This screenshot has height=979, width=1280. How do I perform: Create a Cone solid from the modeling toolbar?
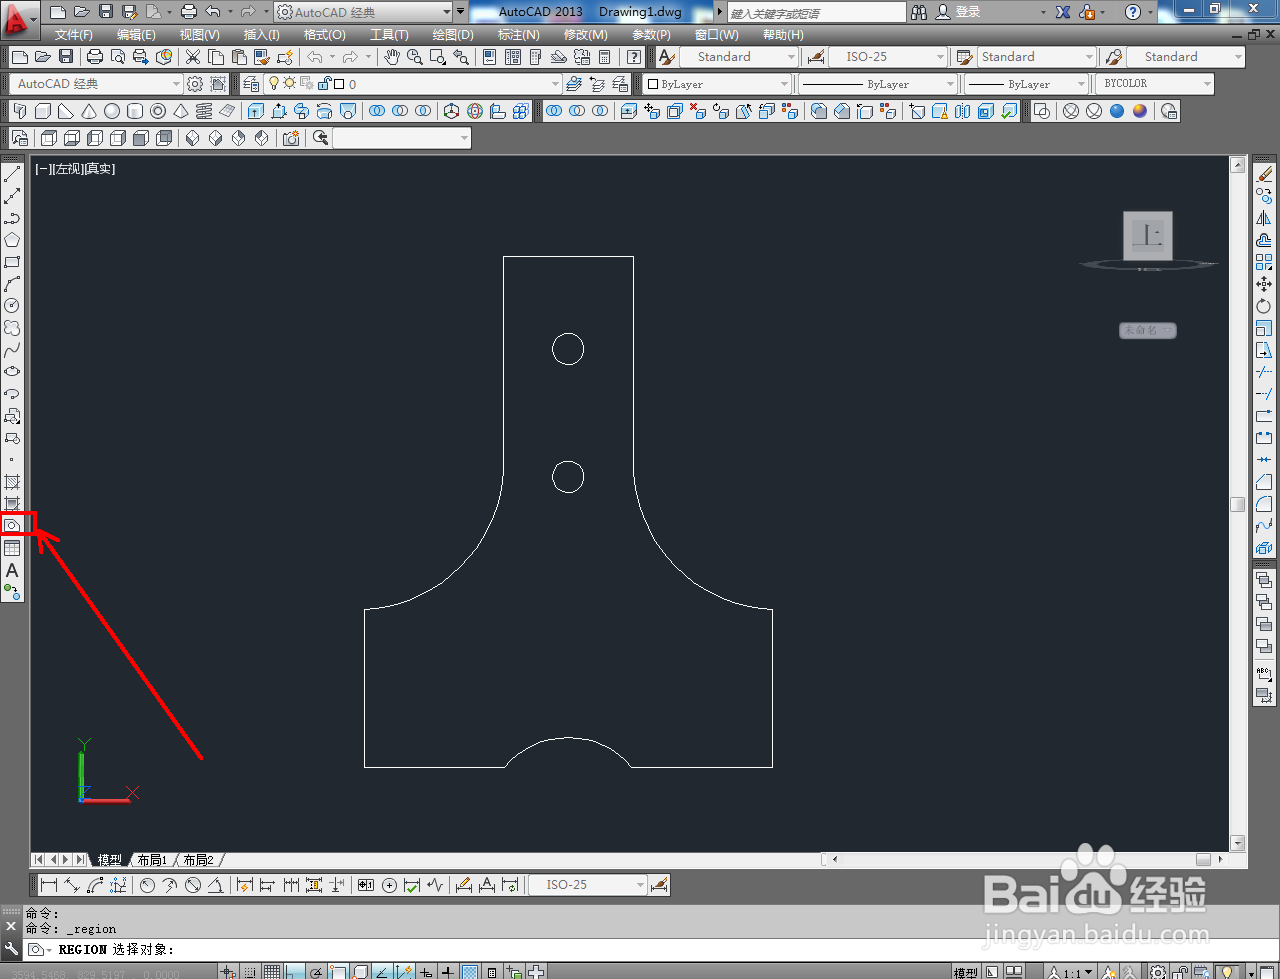click(x=89, y=111)
